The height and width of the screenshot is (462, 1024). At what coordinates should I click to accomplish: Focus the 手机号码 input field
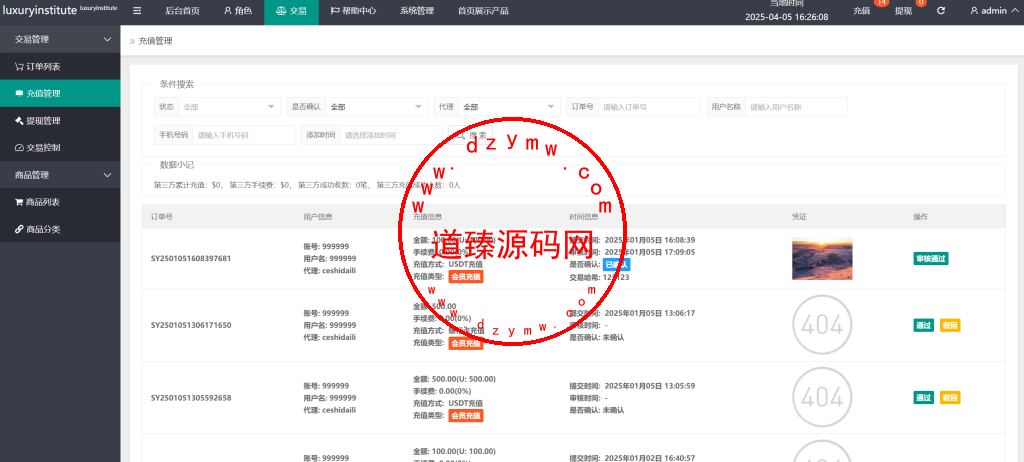point(244,135)
